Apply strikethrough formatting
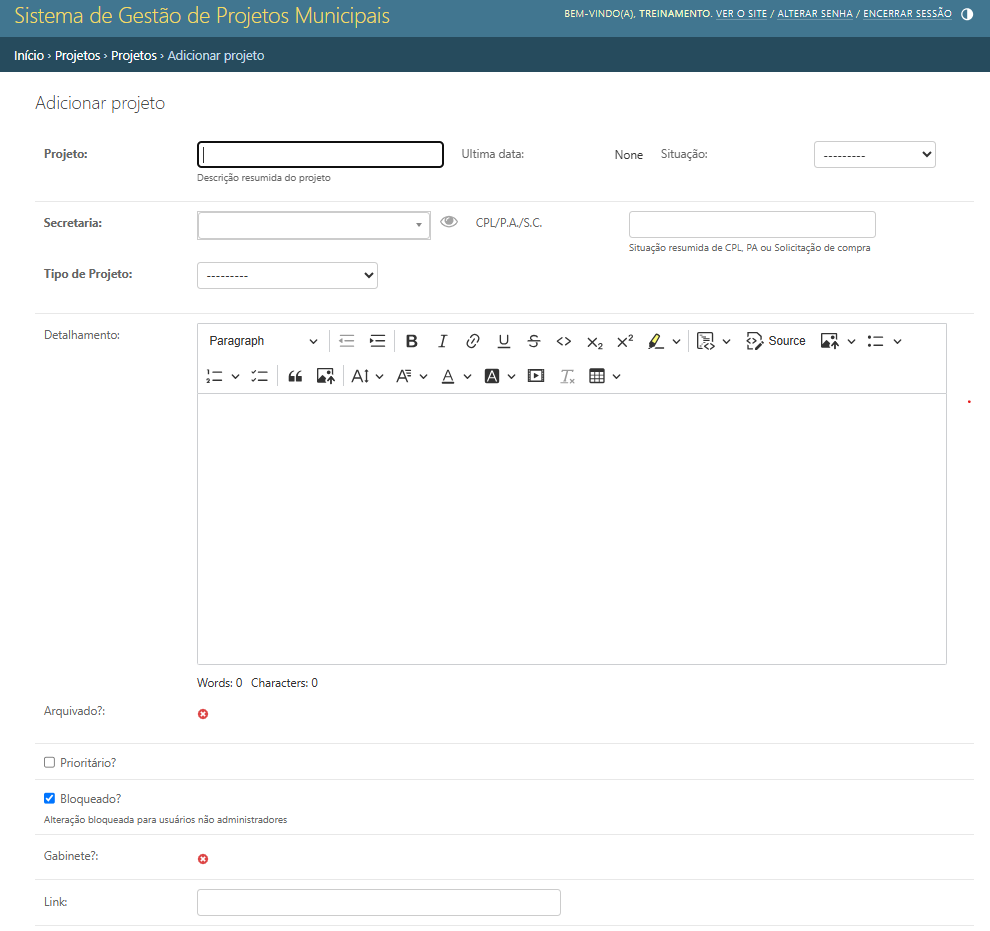The height and width of the screenshot is (931, 990). [x=534, y=341]
